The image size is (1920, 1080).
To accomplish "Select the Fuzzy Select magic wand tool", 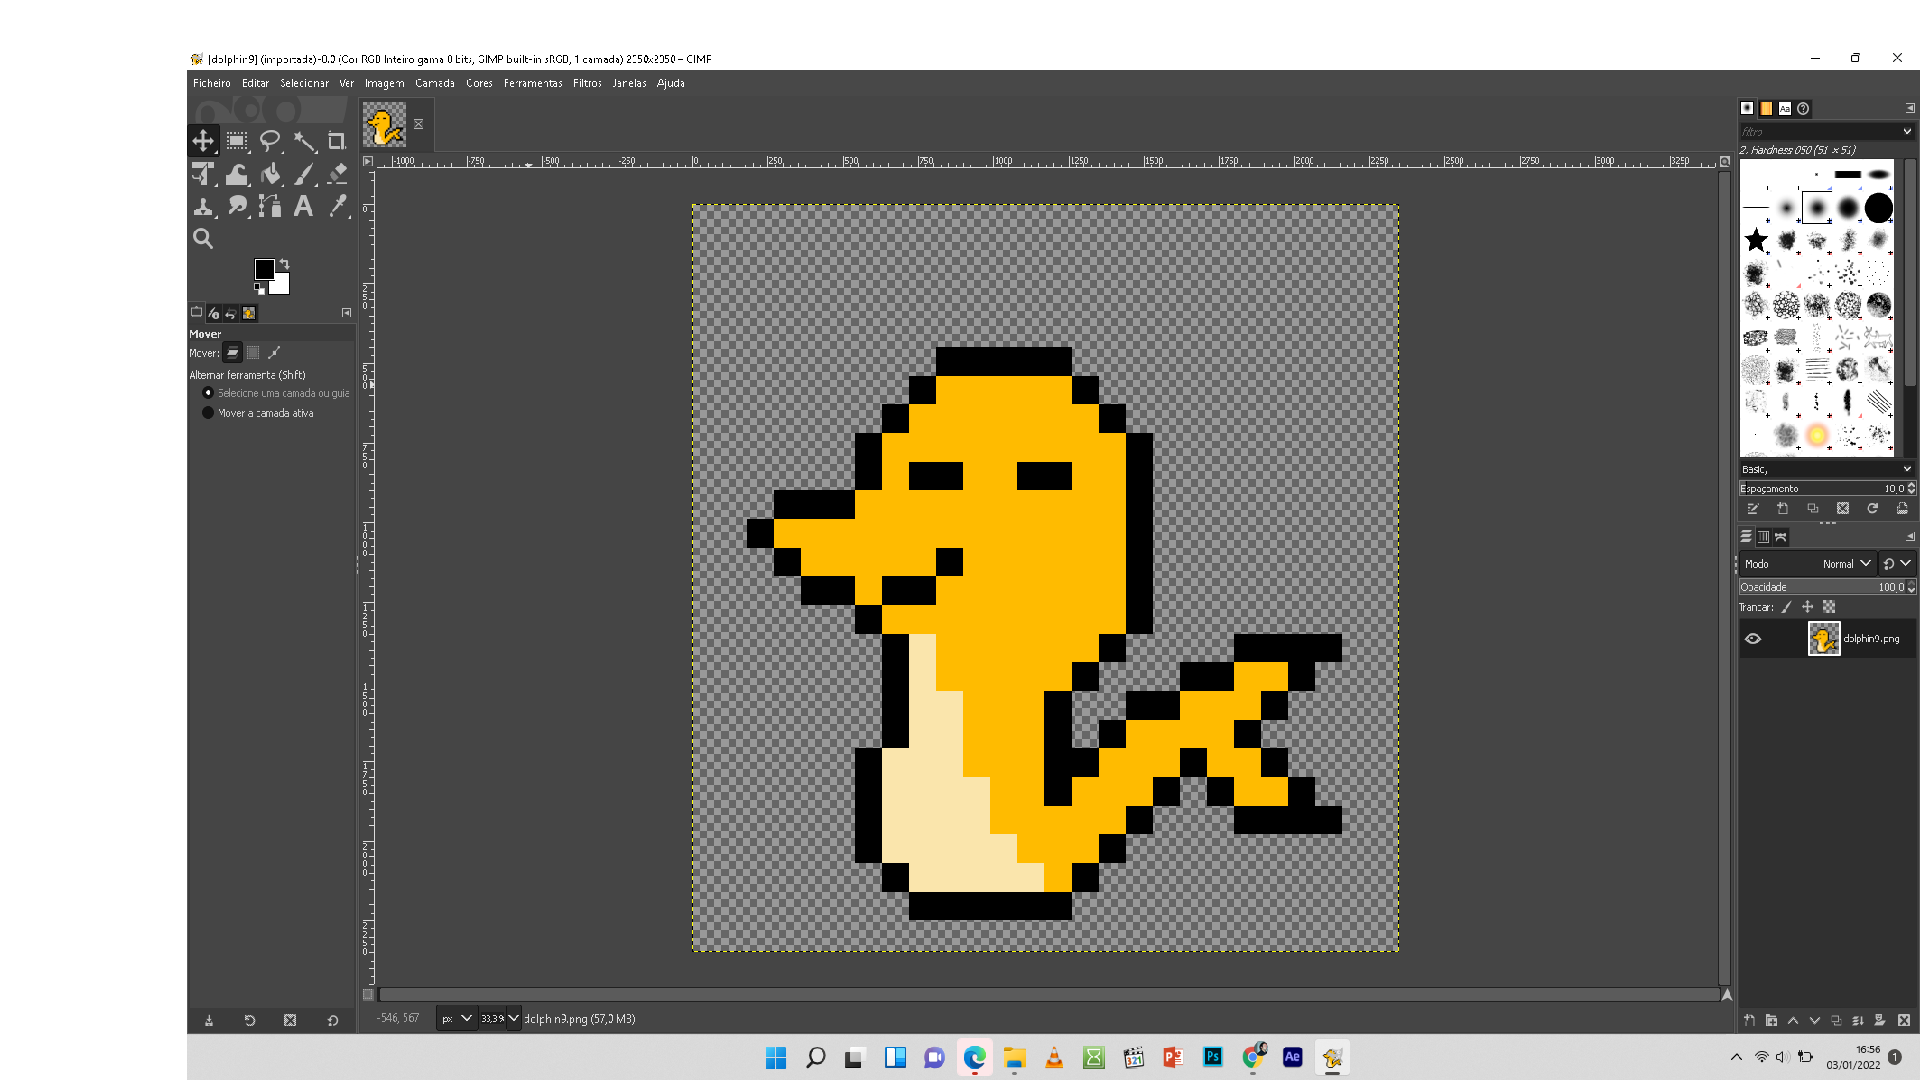I will coord(304,141).
